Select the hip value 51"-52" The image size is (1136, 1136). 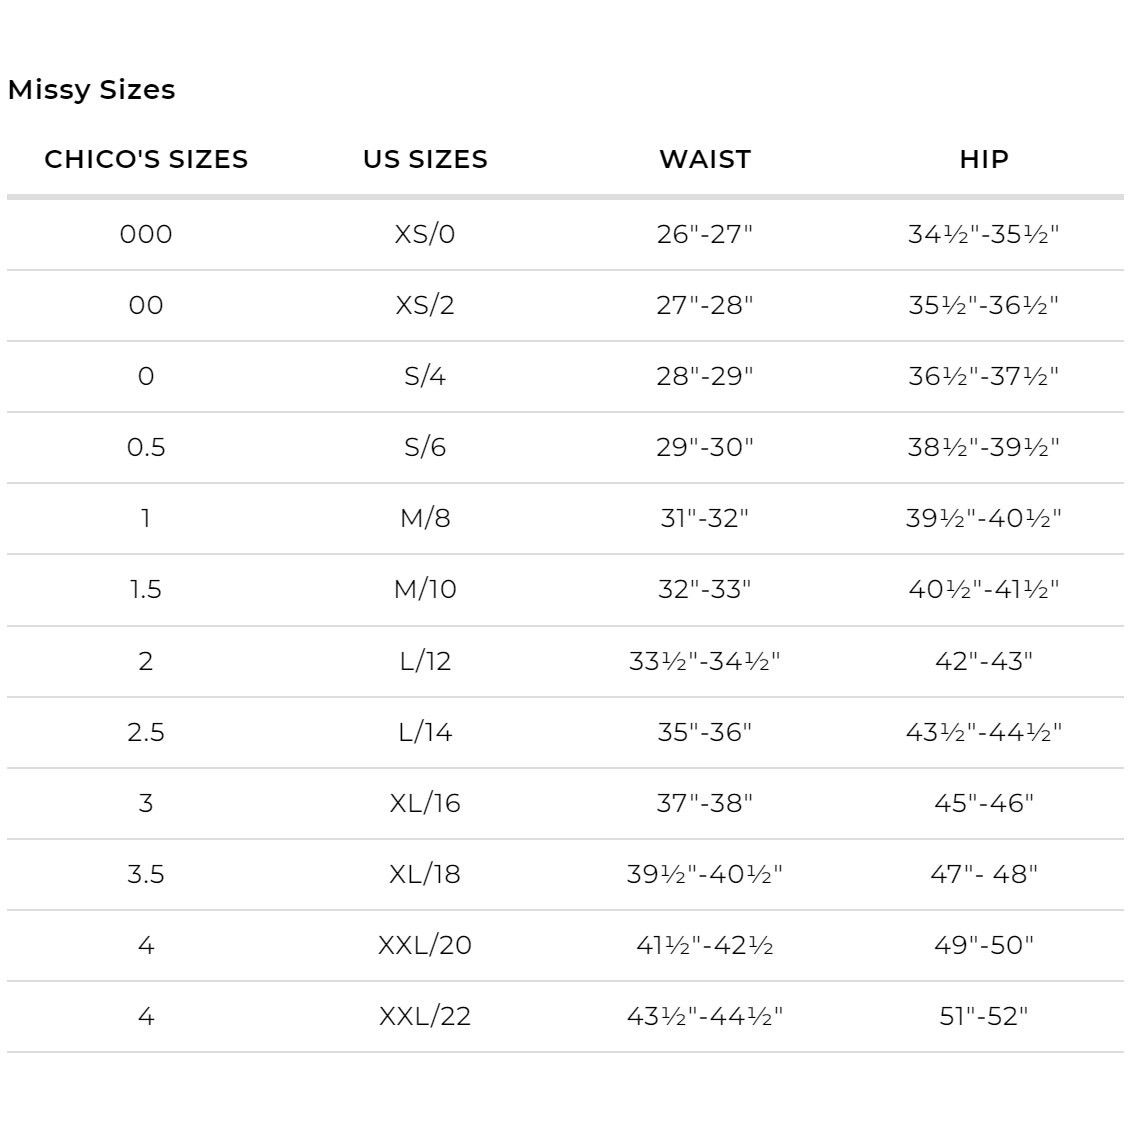(x=984, y=1016)
